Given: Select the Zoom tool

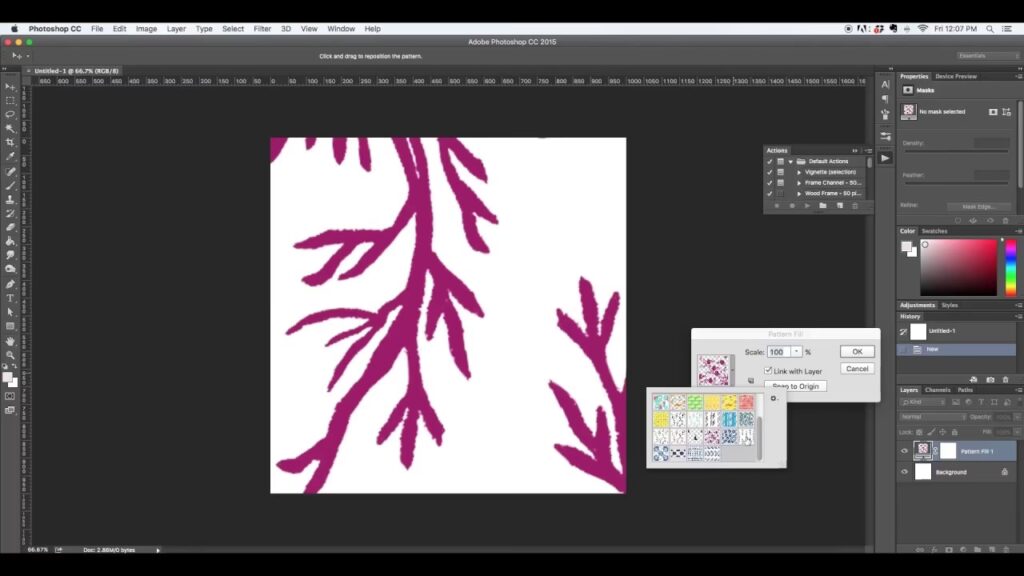Looking at the screenshot, I should pos(10,355).
